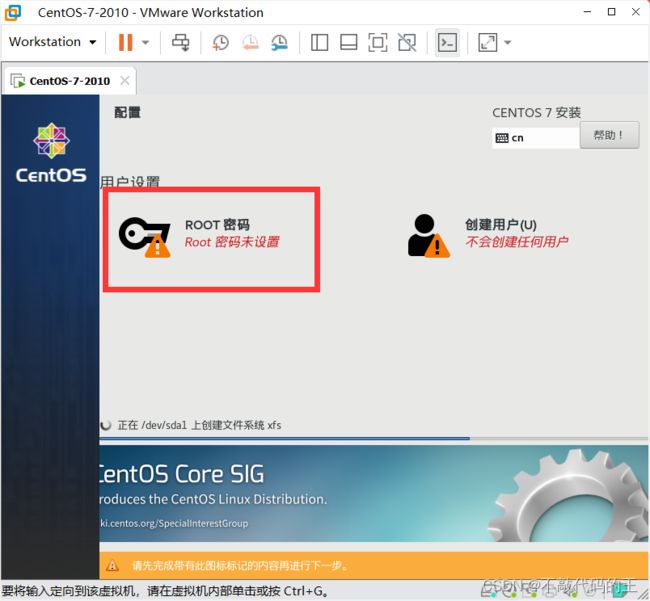Toggle Unity mode icon
Image resolution: width=650 pixels, height=601 pixels.
coord(407,42)
